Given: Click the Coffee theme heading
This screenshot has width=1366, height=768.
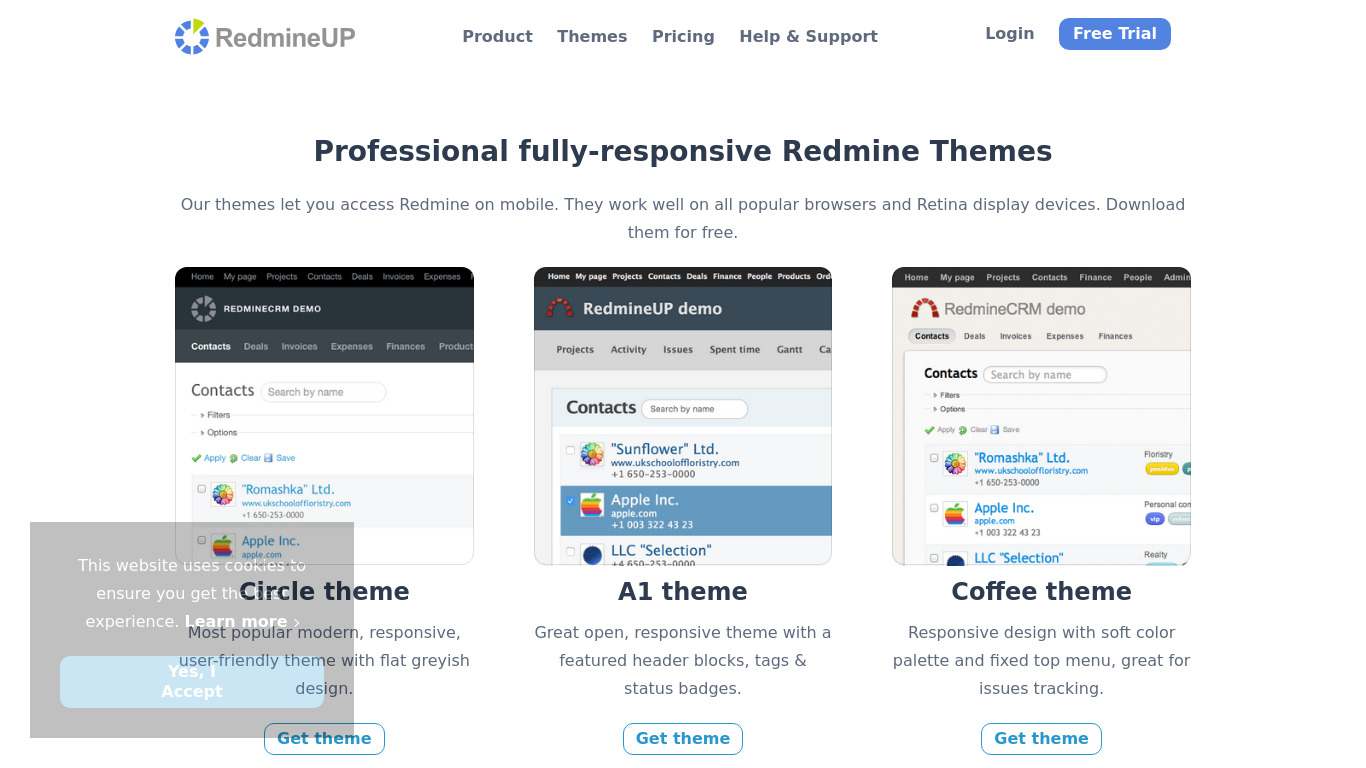Looking at the screenshot, I should coord(1041,591).
